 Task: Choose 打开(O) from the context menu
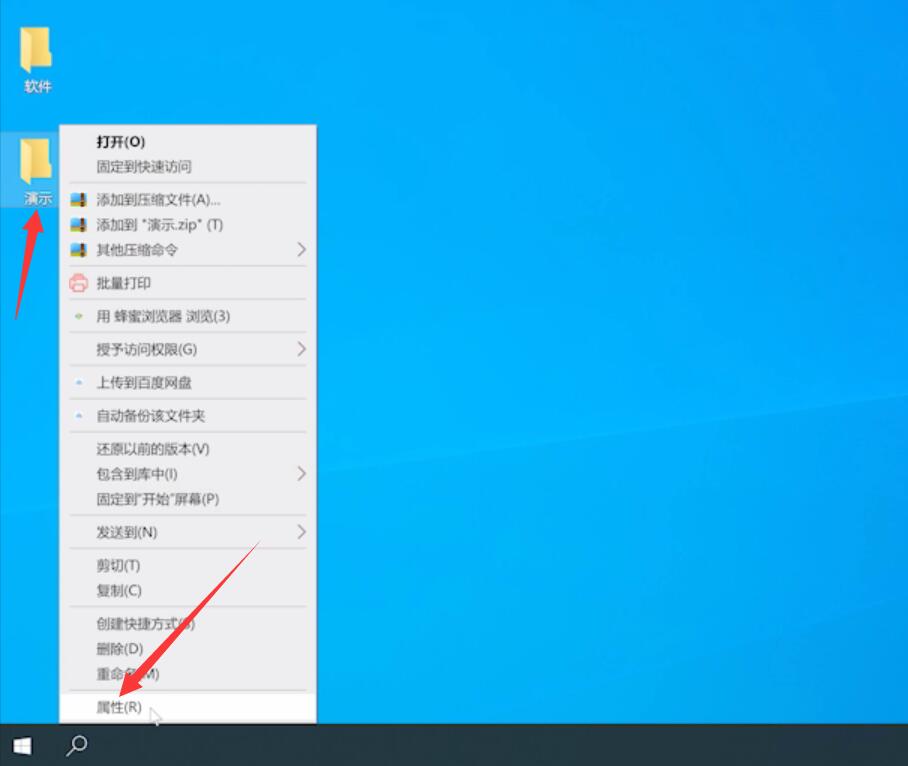(x=188, y=142)
